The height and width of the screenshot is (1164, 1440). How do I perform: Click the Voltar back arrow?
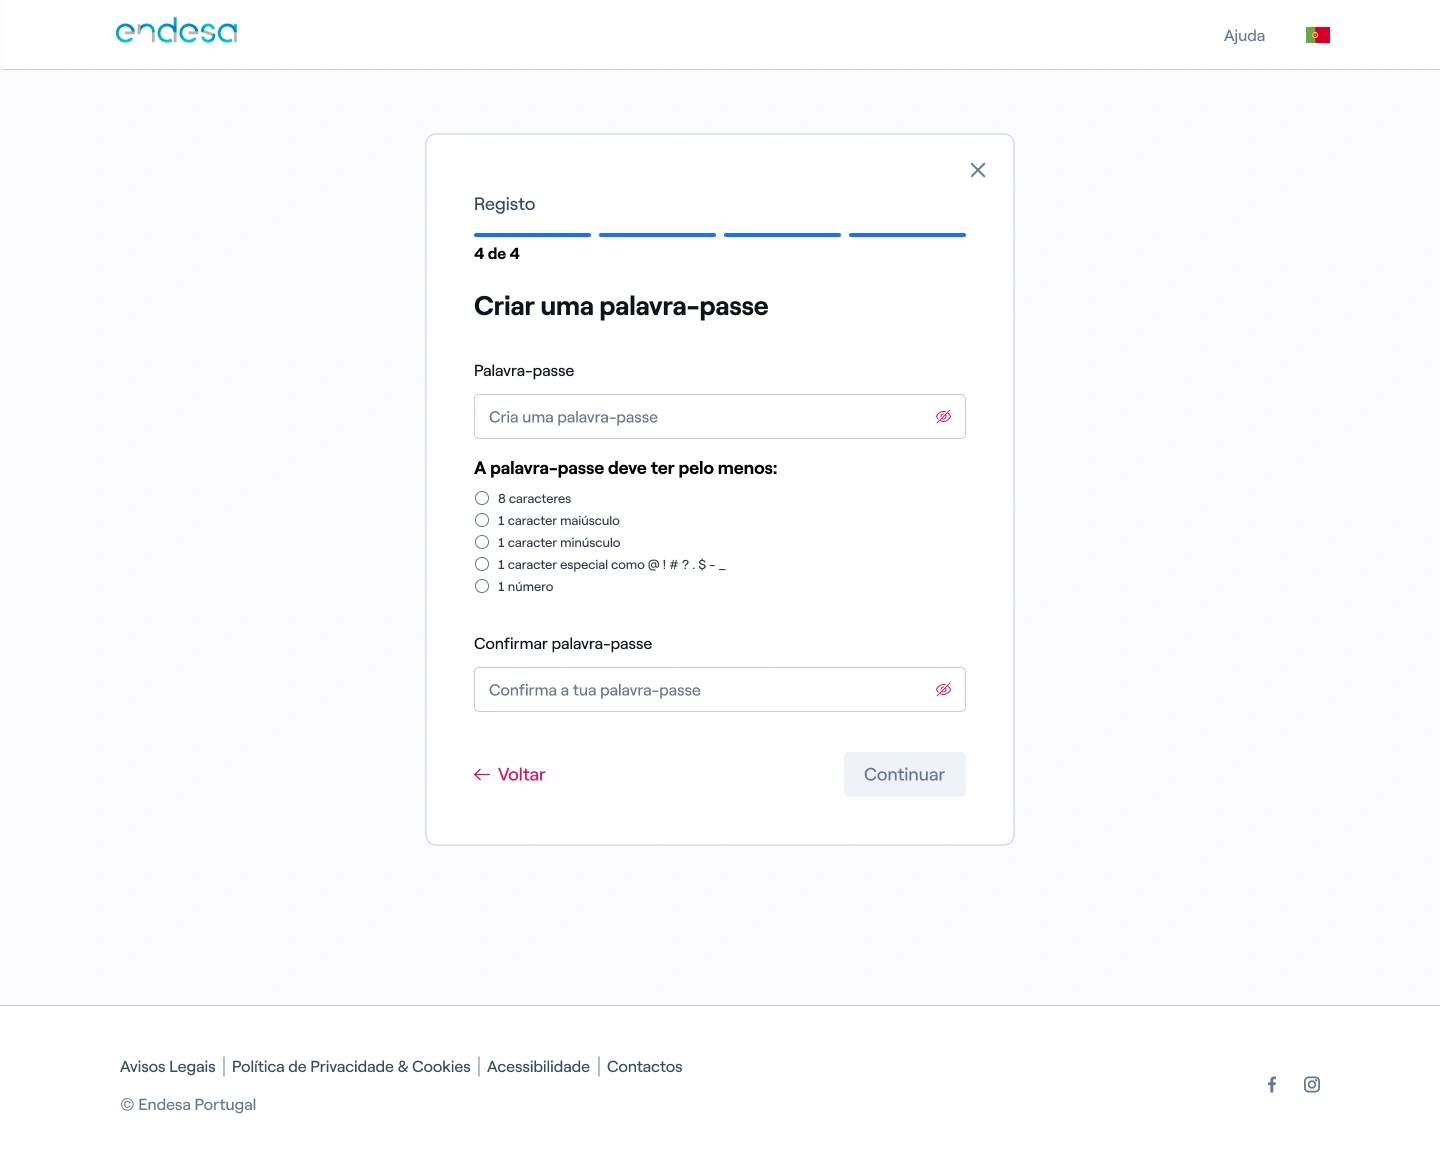[482, 775]
